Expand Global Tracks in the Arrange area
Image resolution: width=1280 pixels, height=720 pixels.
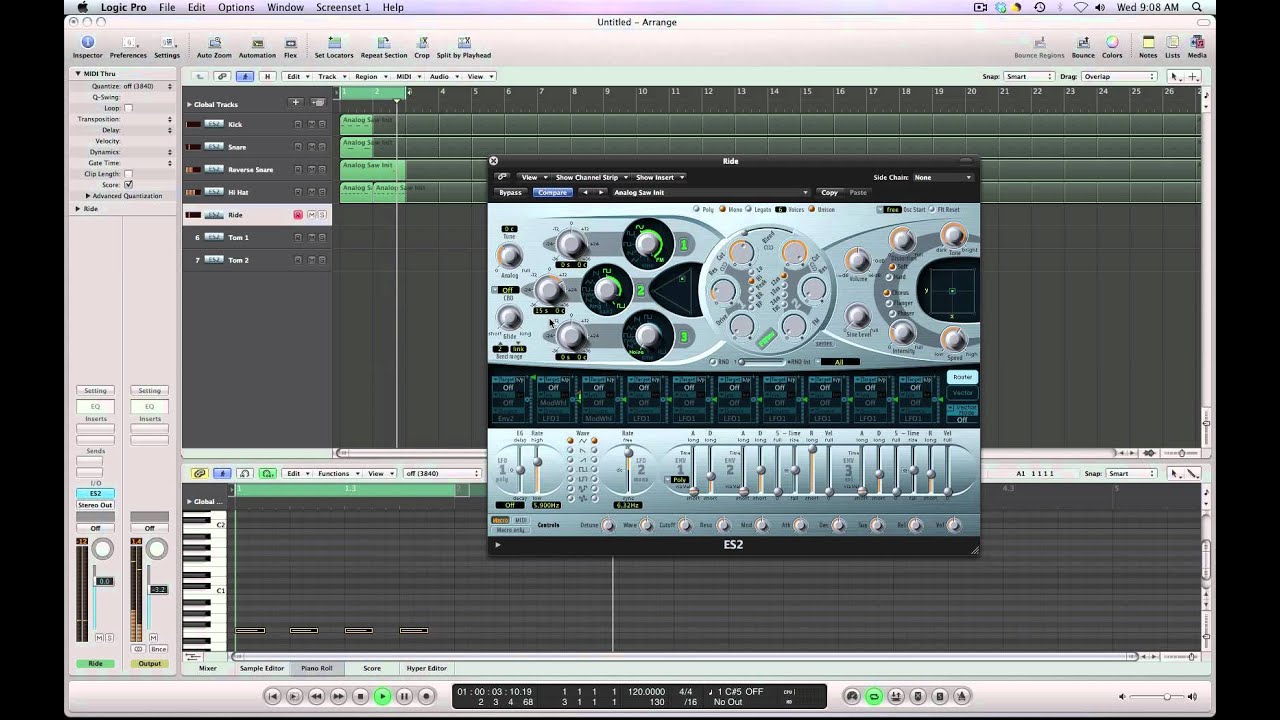click(189, 104)
